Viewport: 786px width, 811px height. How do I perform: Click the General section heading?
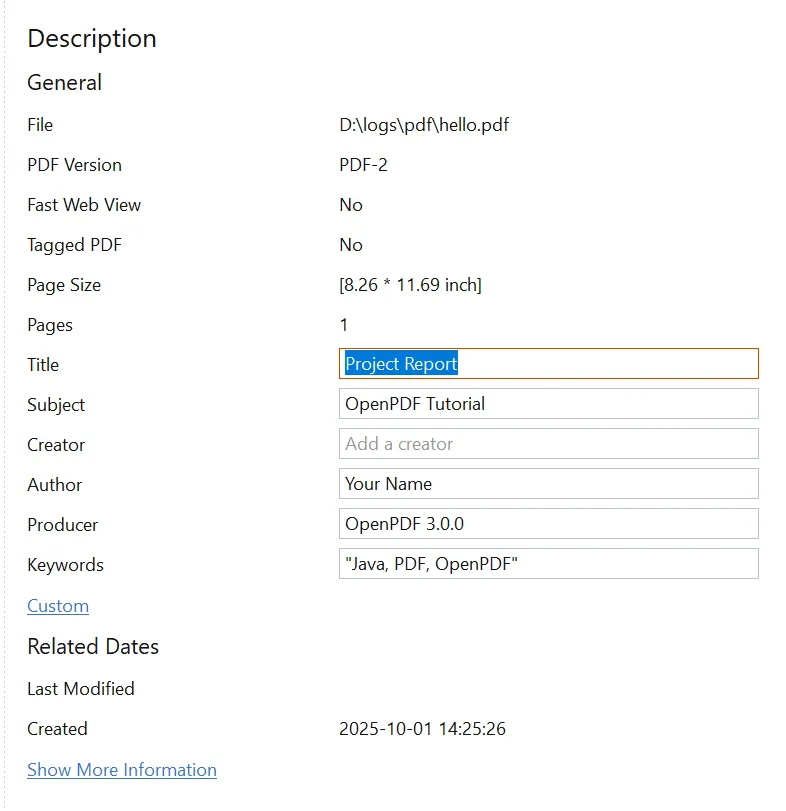65,83
